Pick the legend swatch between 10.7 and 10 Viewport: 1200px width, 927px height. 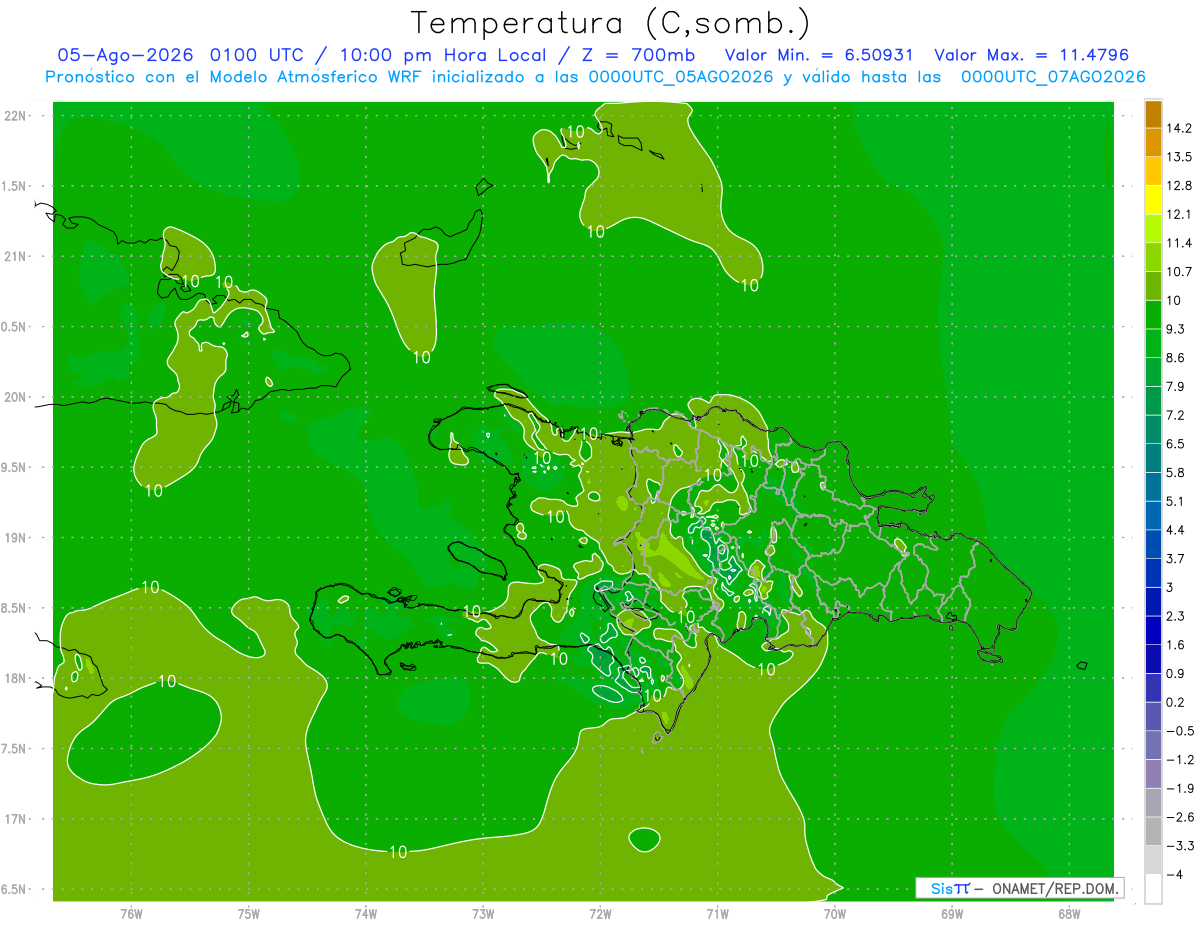pos(1153,286)
